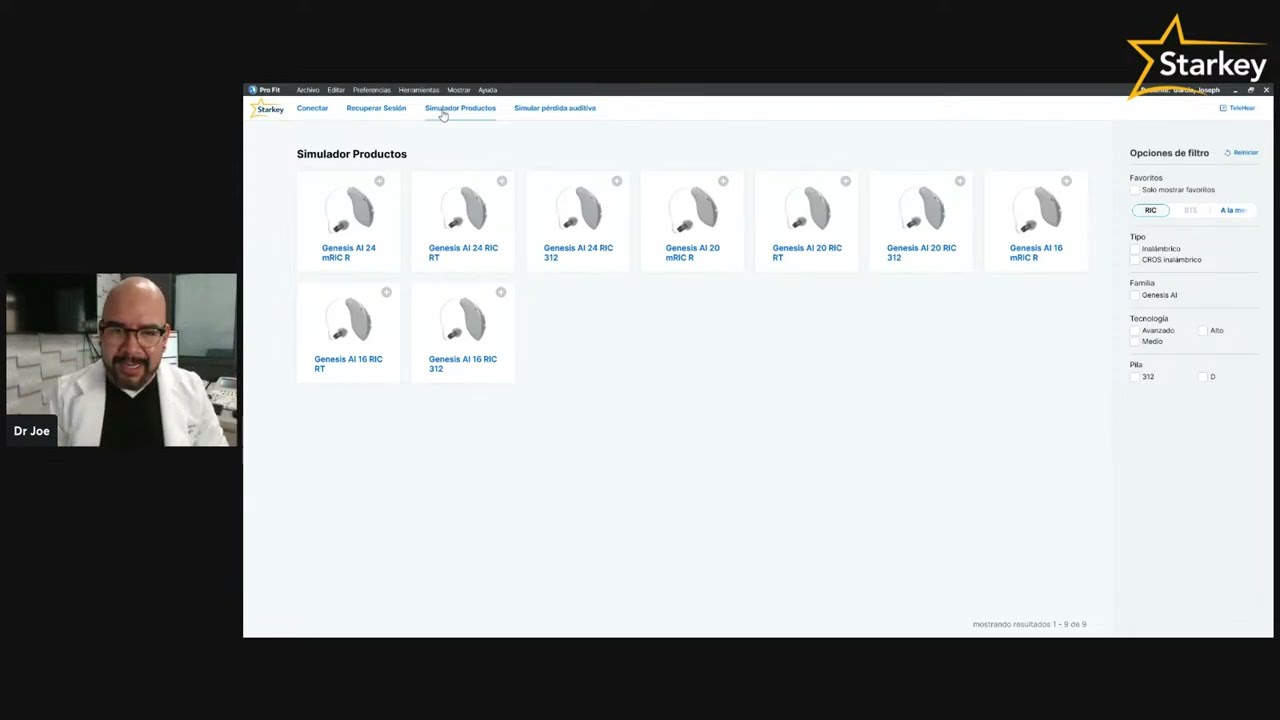This screenshot has height=720, width=1280.
Task: Click the Starkey logo in the toolbar
Action: point(267,108)
